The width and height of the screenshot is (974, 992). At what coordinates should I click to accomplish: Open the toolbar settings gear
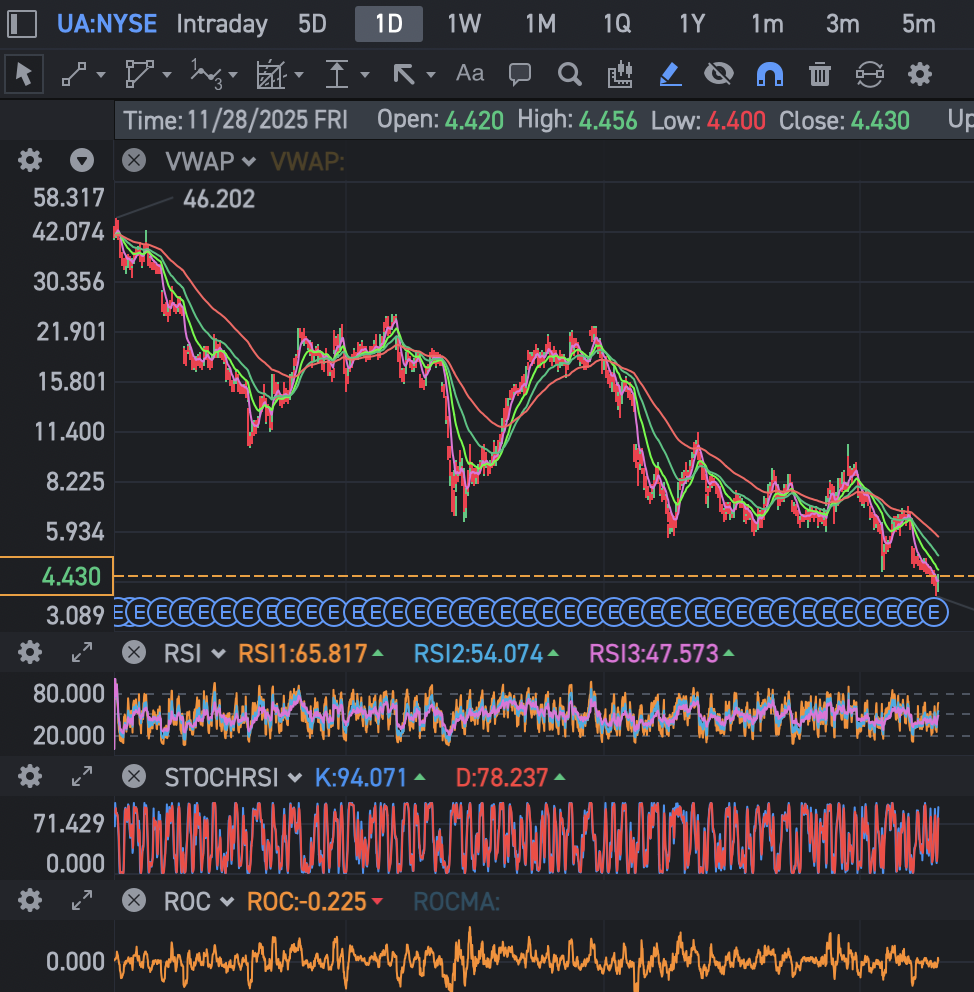(x=920, y=75)
